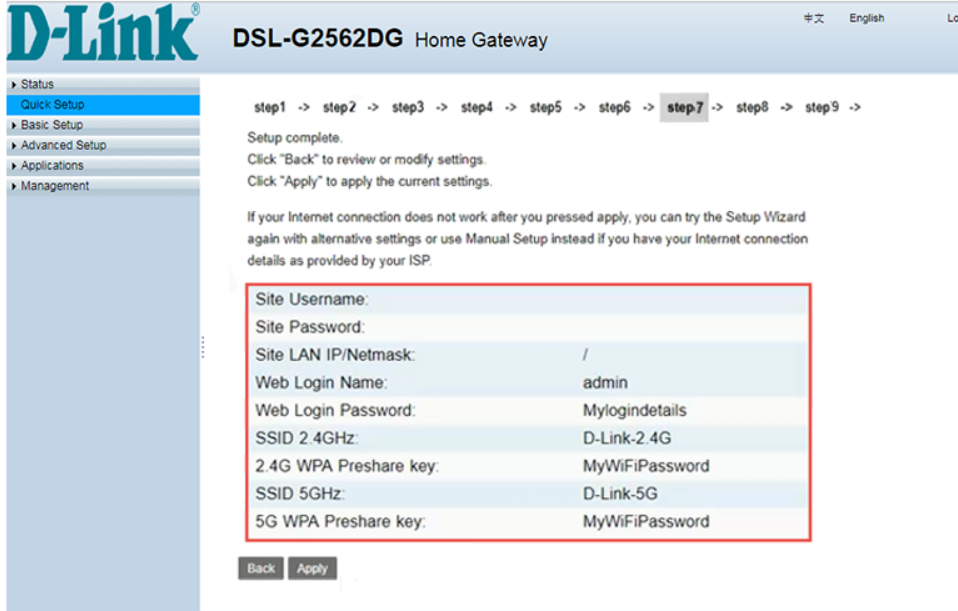The image size is (958, 611).
Task: Go to step2 of wizard
Action: pyautogui.click(x=338, y=108)
